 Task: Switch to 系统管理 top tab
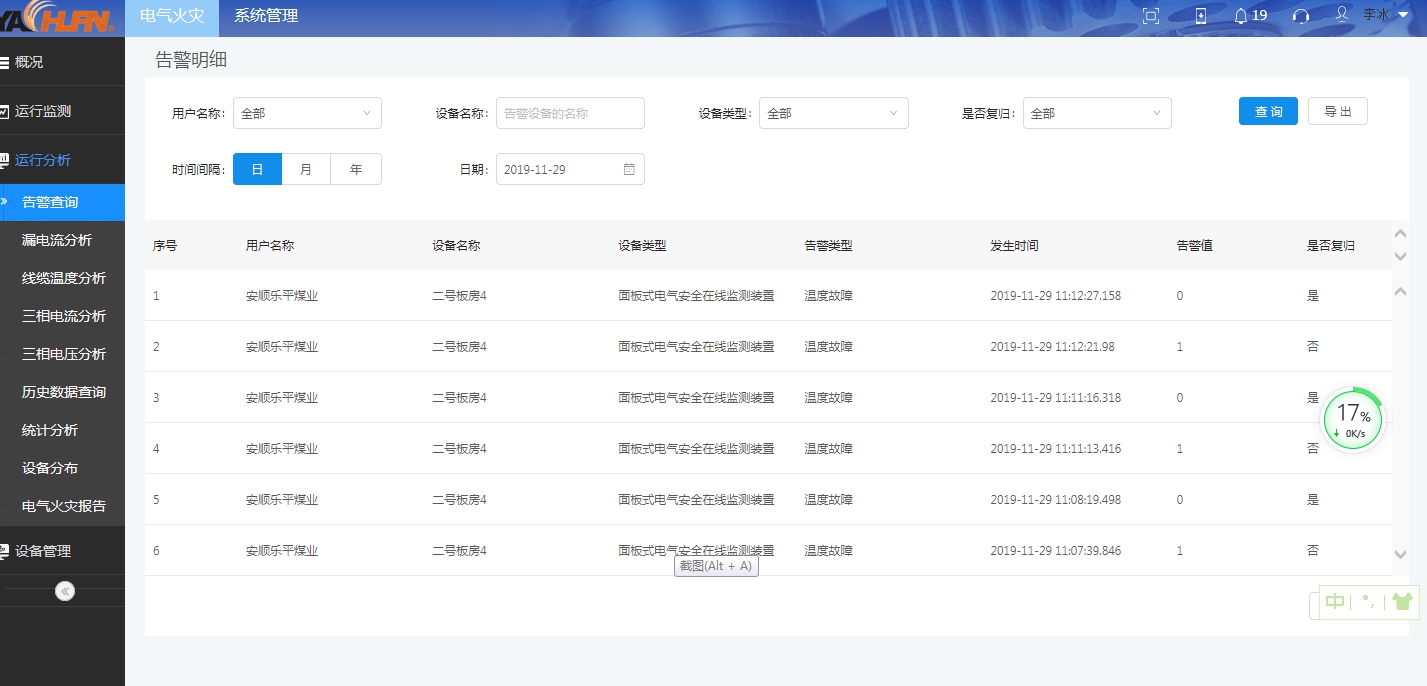point(266,16)
